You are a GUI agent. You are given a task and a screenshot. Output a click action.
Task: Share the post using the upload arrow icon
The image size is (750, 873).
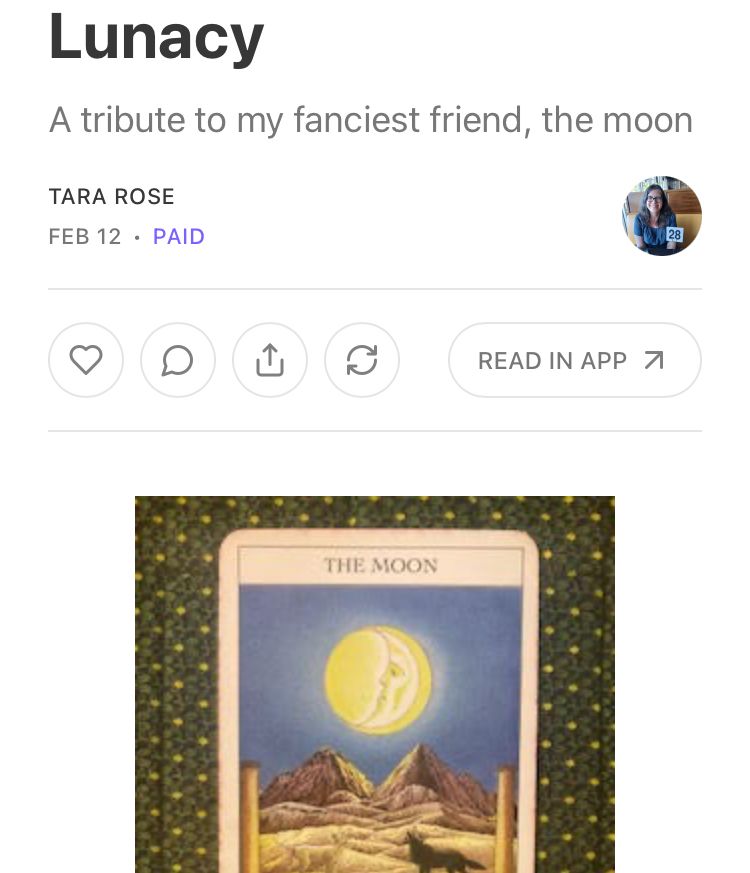269,360
